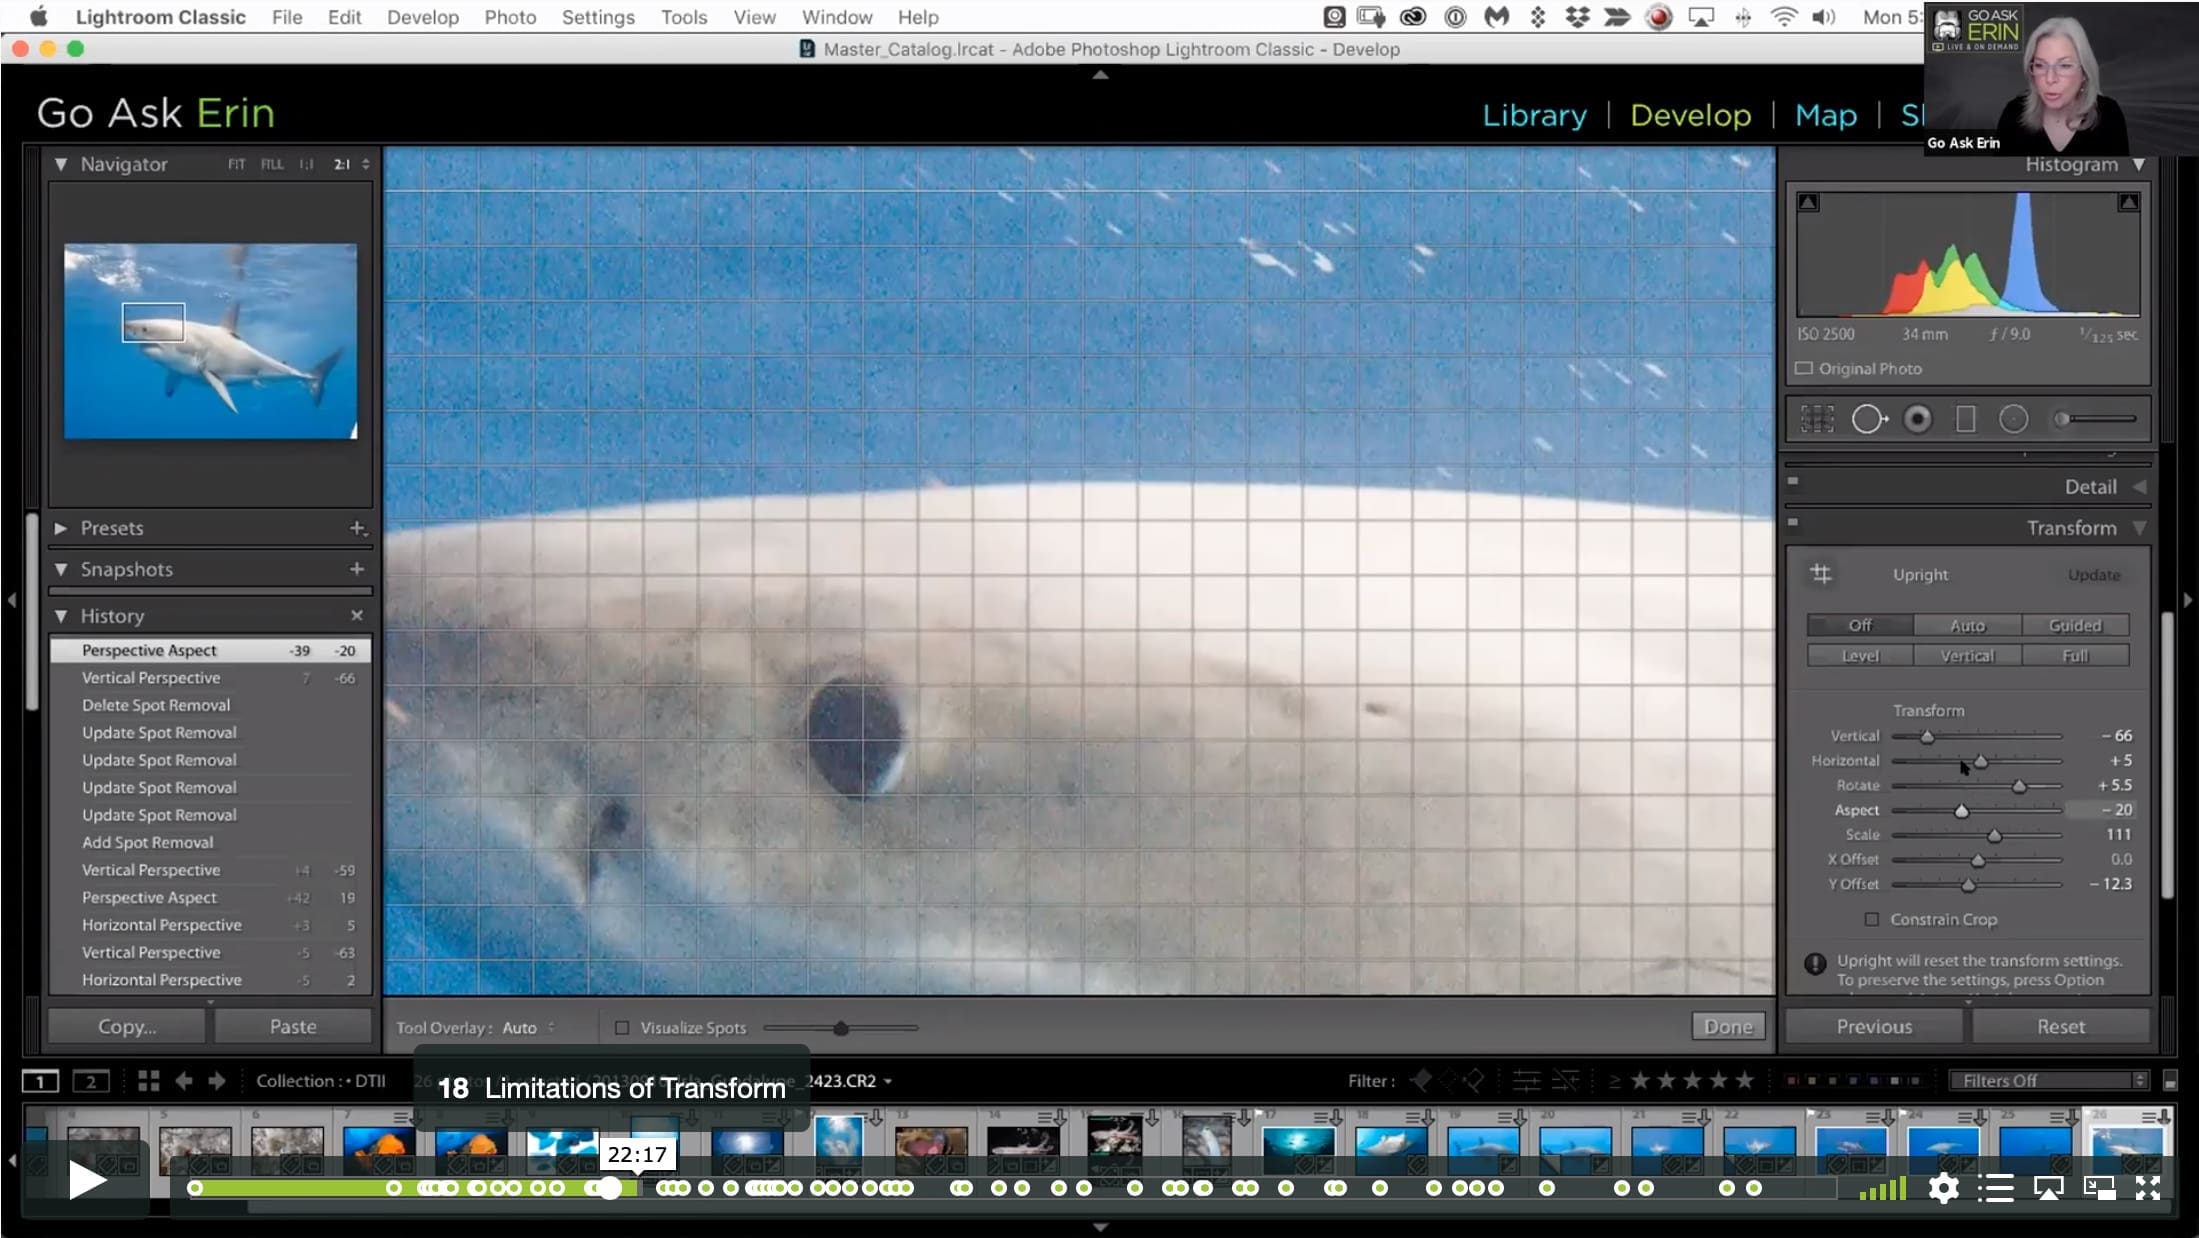
Task: Create a new snapshot with the plus icon
Action: (x=357, y=568)
